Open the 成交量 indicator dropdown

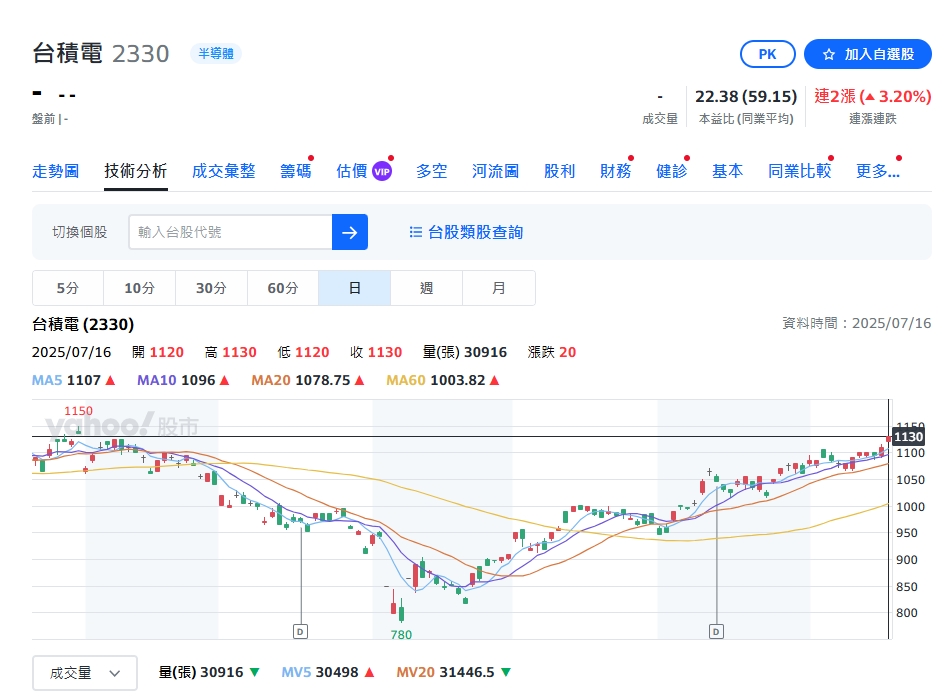point(85,673)
